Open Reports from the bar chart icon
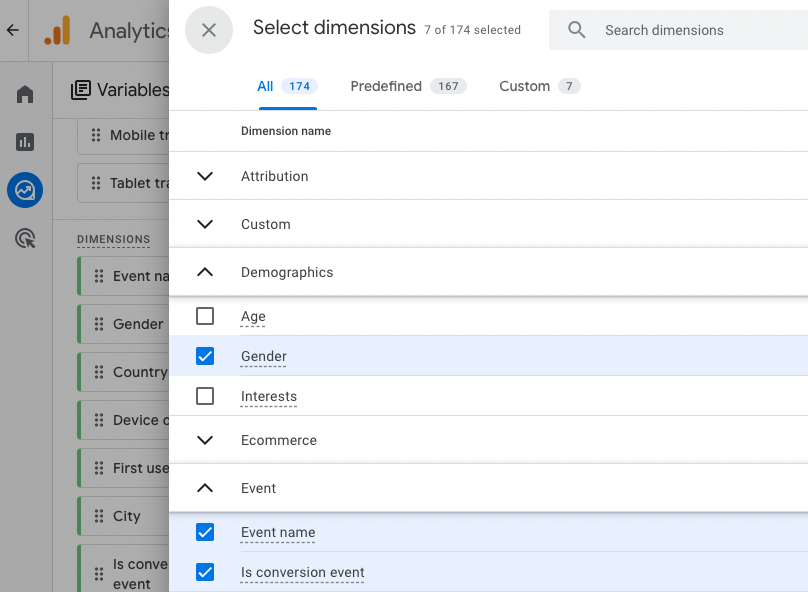Viewport: 808px width, 592px height. click(x=25, y=142)
